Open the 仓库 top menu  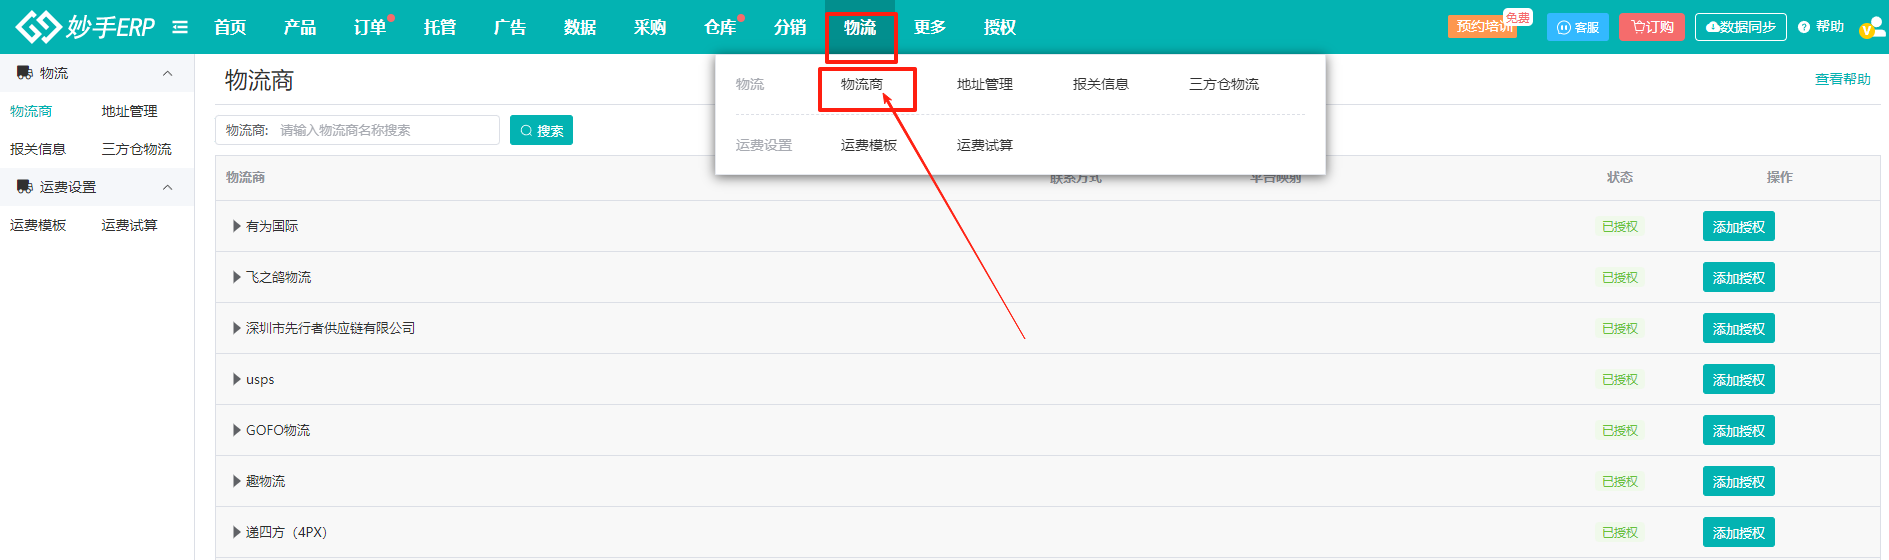tap(720, 27)
